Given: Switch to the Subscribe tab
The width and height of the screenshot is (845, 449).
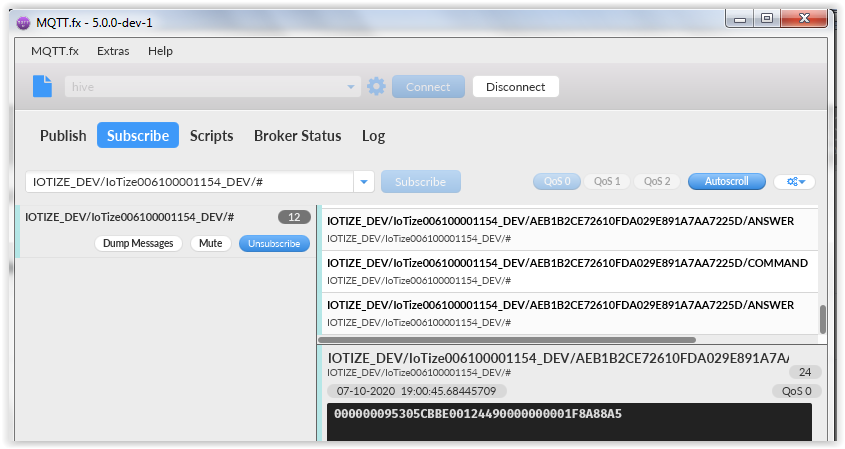Looking at the screenshot, I should pyautogui.click(x=138, y=135).
